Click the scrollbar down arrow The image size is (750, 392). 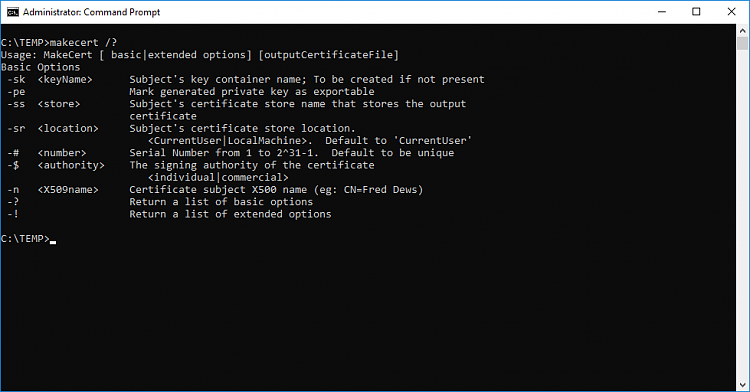[742, 384]
